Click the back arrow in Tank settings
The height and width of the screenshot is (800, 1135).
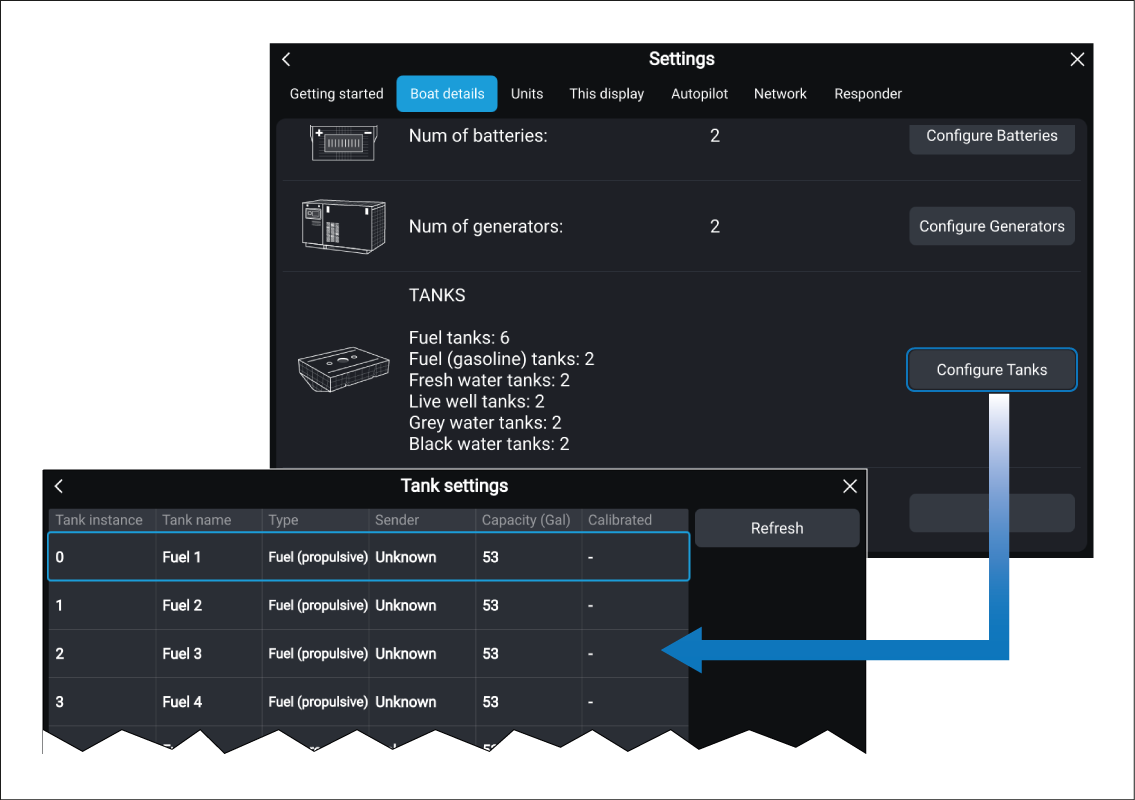(59, 486)
